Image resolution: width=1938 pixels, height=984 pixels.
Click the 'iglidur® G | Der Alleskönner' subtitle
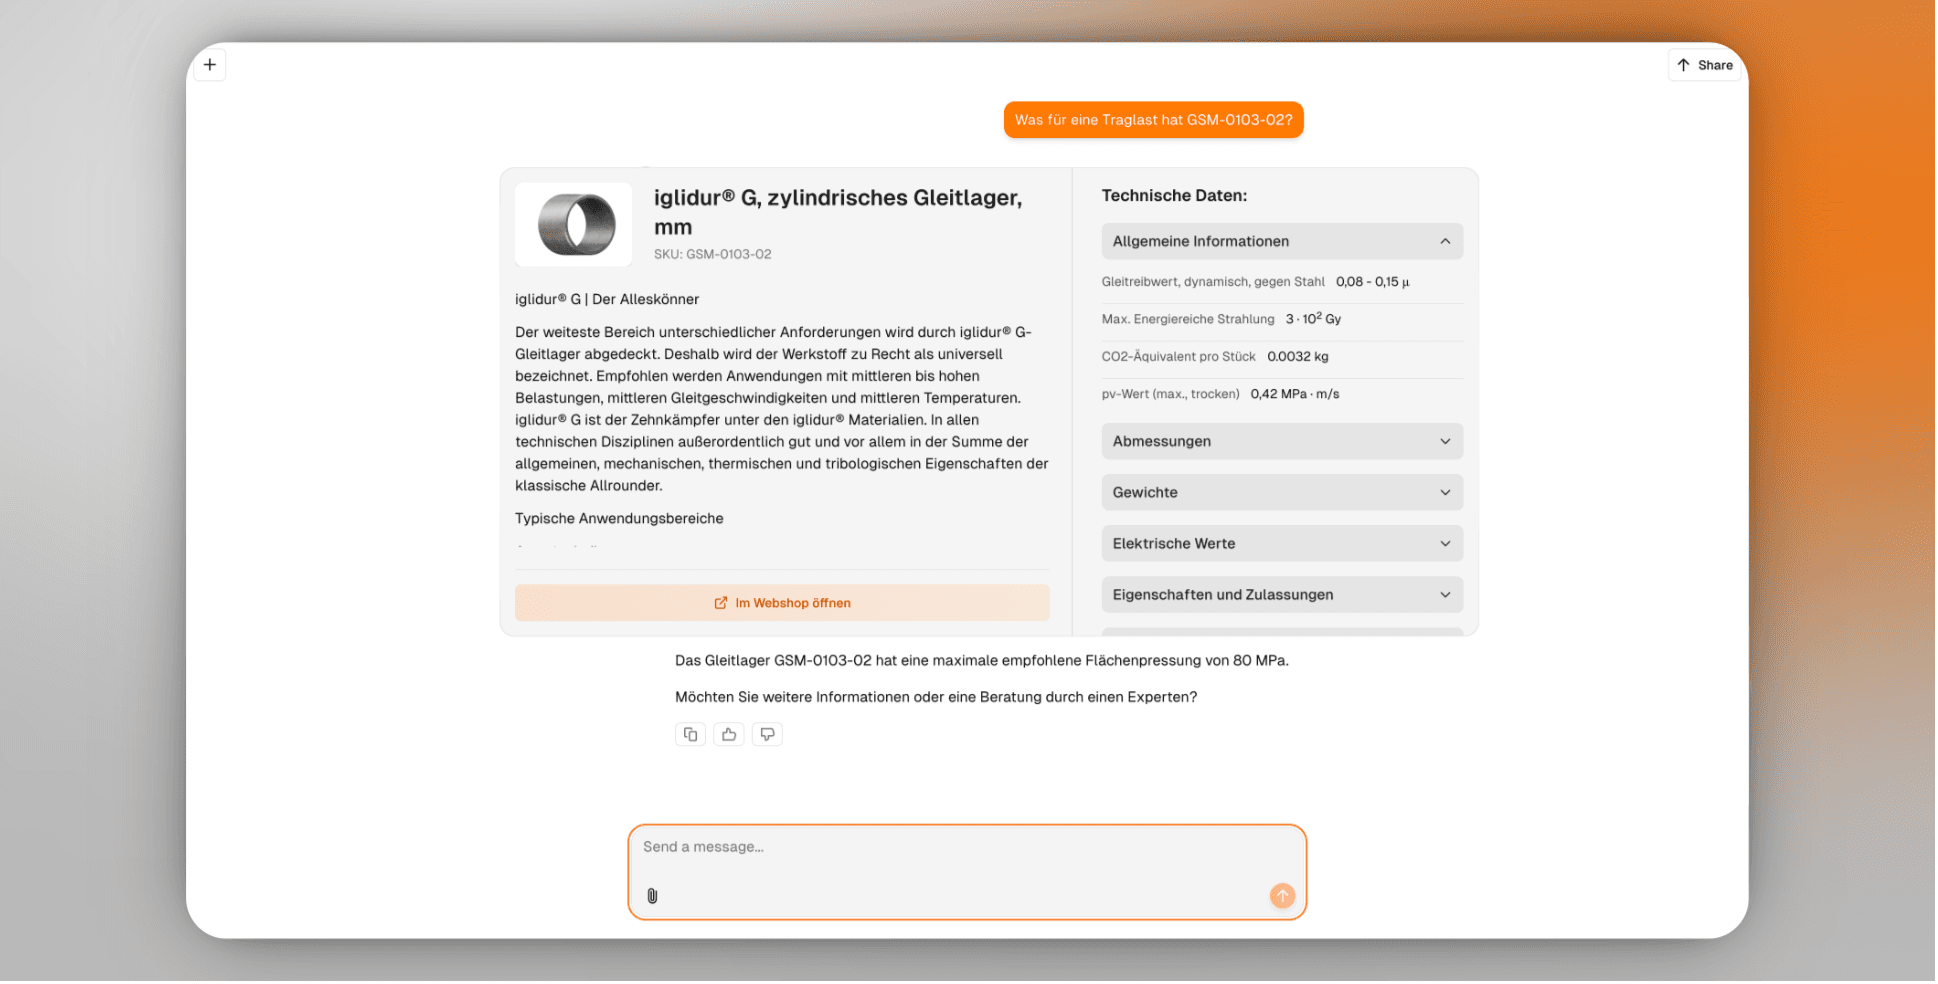607,299
